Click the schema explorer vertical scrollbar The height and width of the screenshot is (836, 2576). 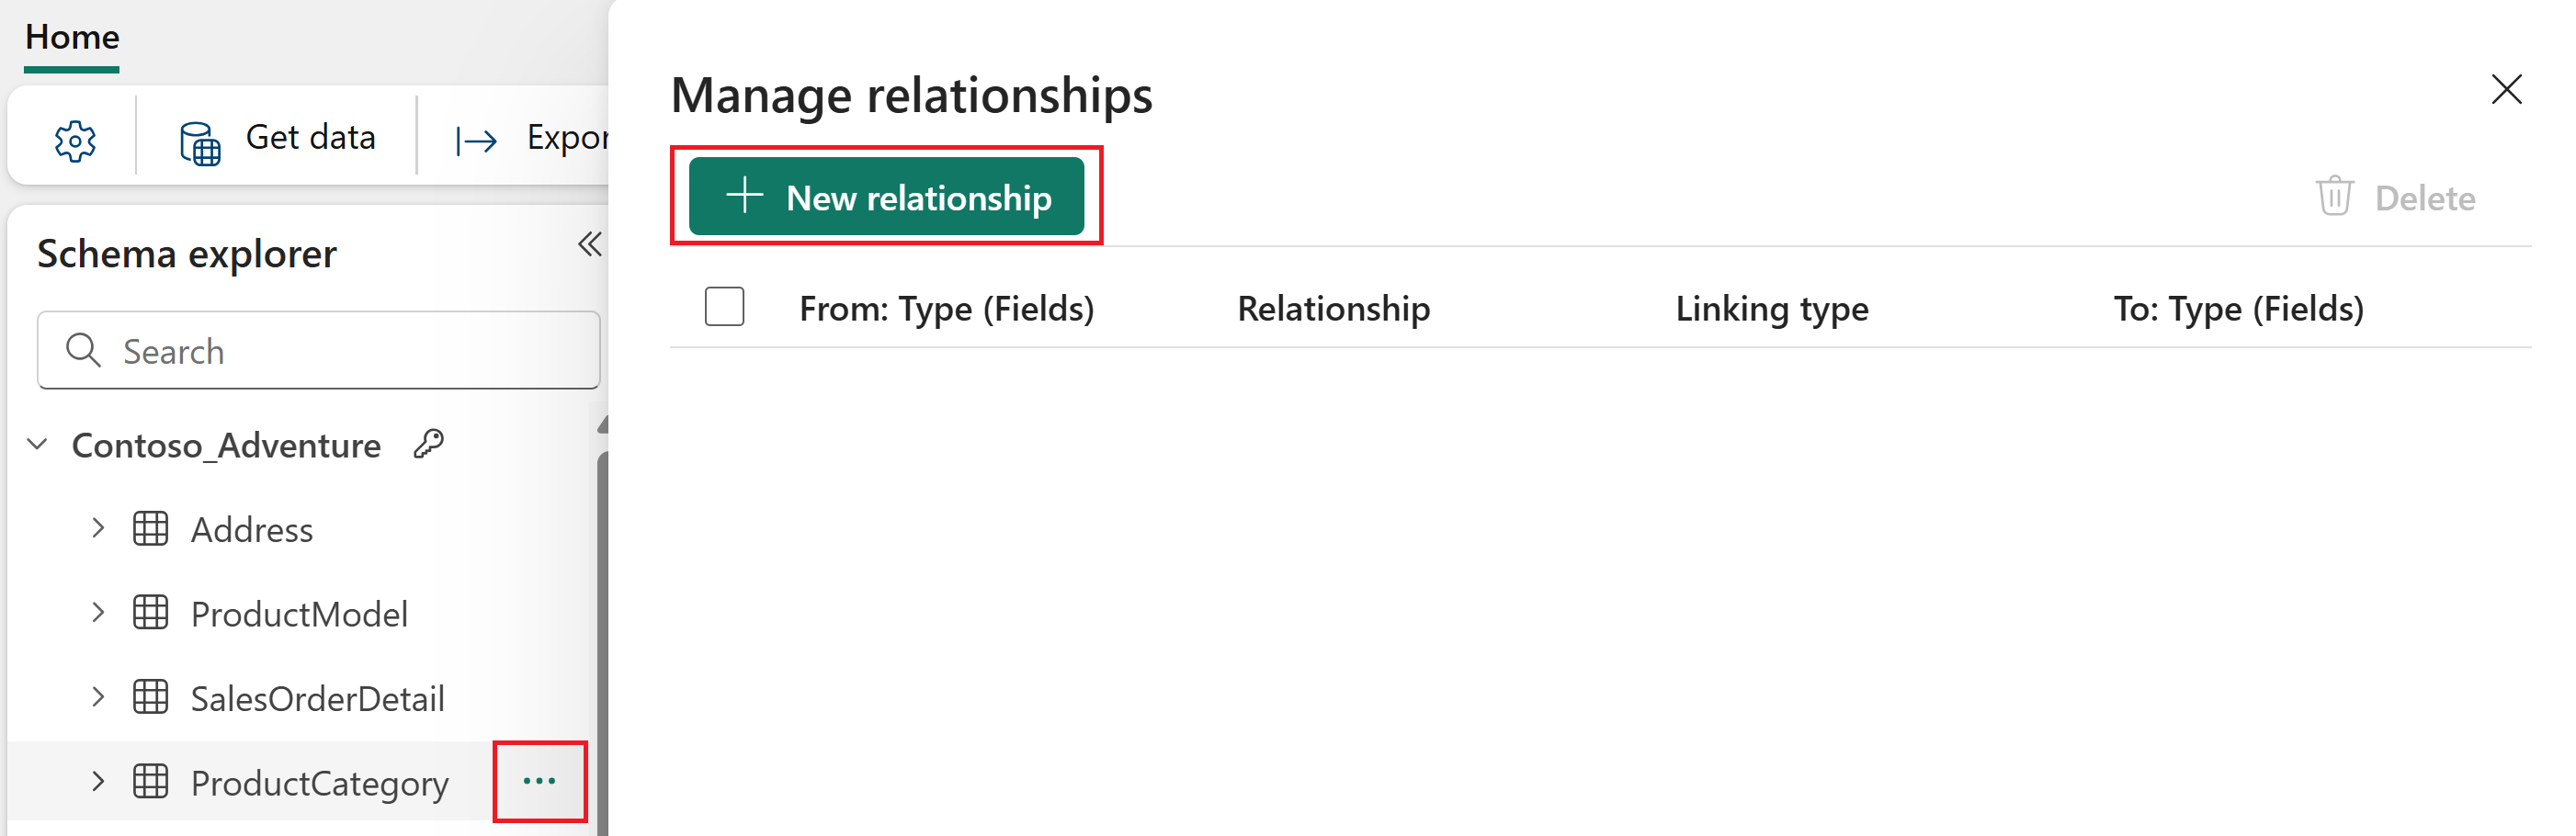click(603, 640)
